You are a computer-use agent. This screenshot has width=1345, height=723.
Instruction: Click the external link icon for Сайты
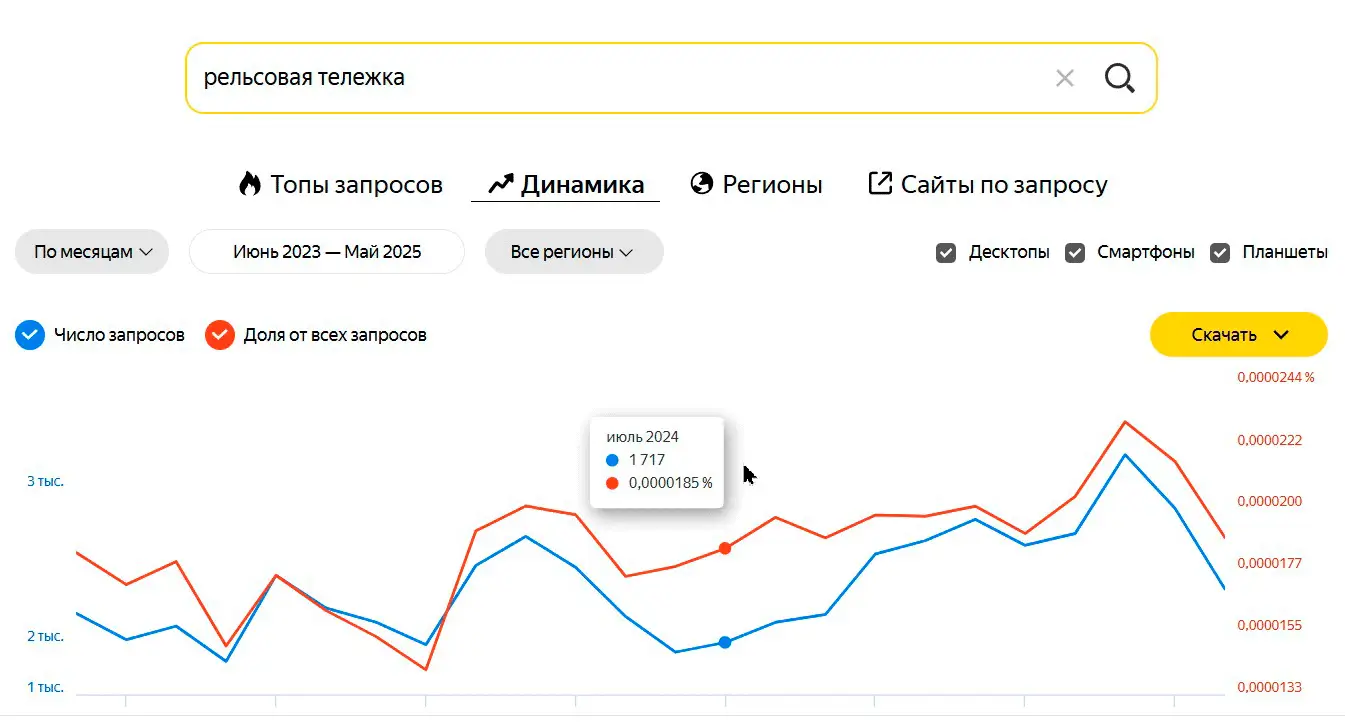pos(880,184)
